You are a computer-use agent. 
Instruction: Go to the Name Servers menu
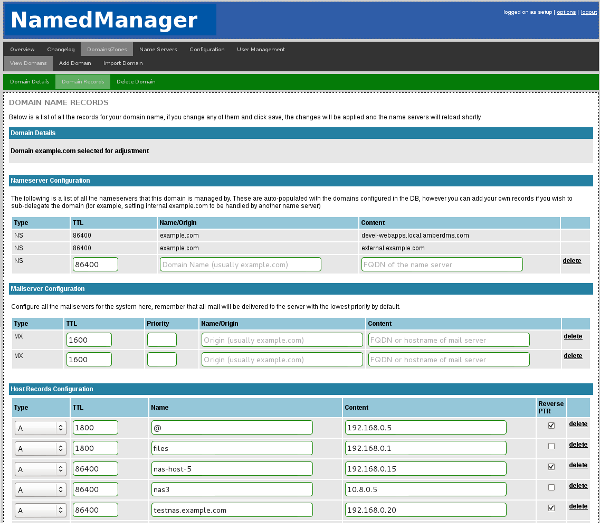coord(158,49)
